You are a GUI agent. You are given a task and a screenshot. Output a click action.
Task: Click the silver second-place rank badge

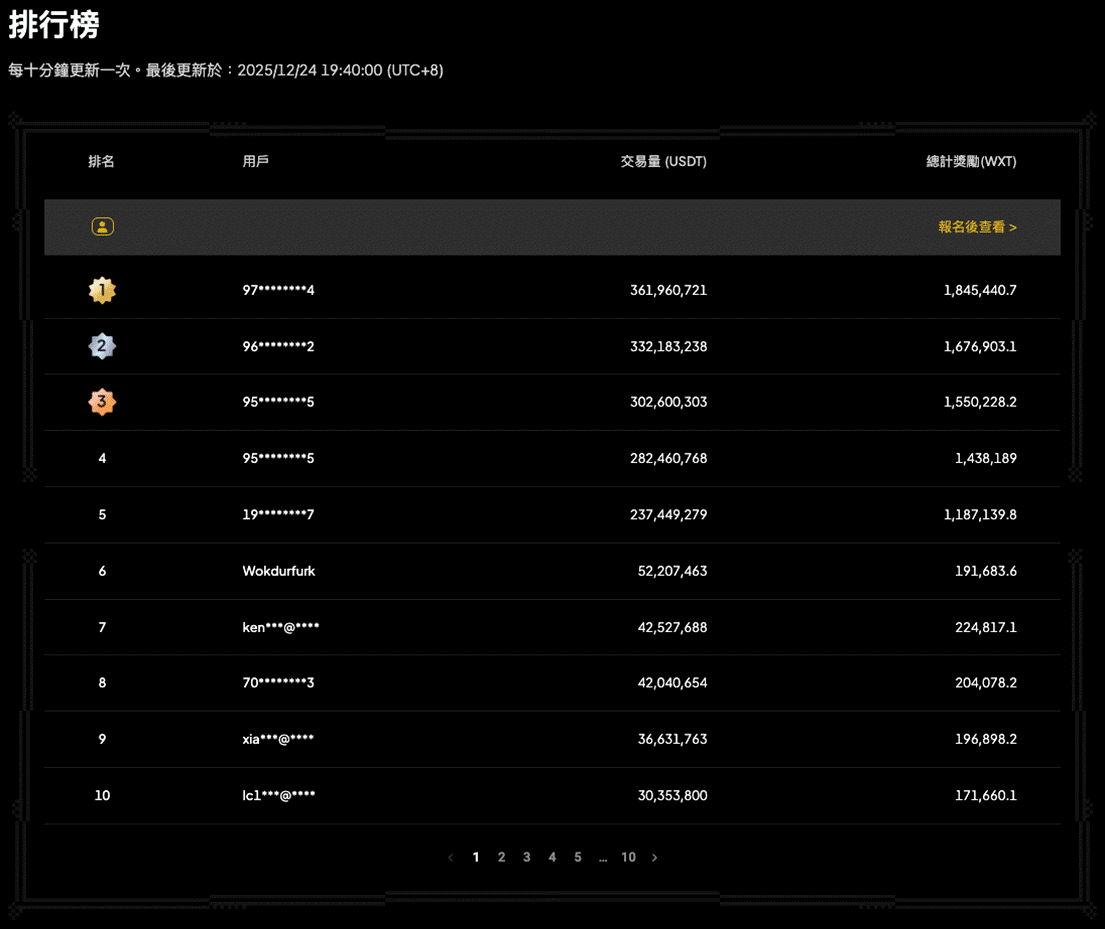(x=102, y=346)
